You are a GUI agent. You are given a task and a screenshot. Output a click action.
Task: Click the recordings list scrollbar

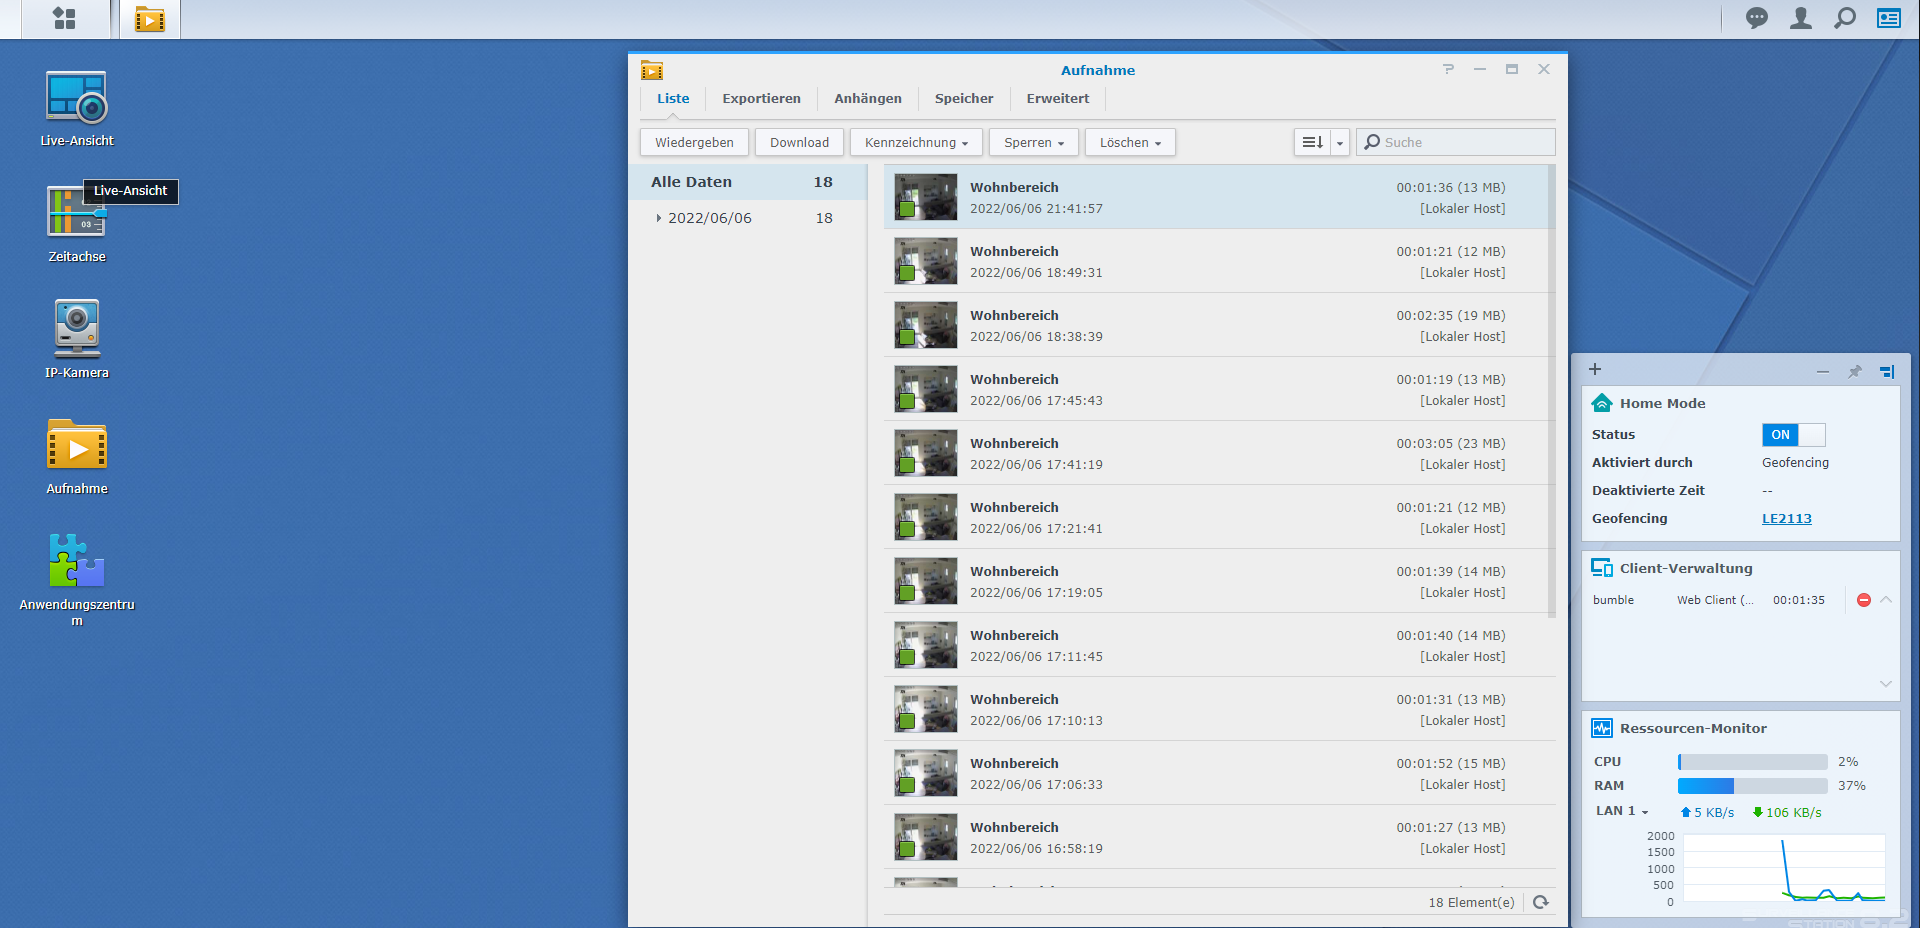click(1552, 390)
